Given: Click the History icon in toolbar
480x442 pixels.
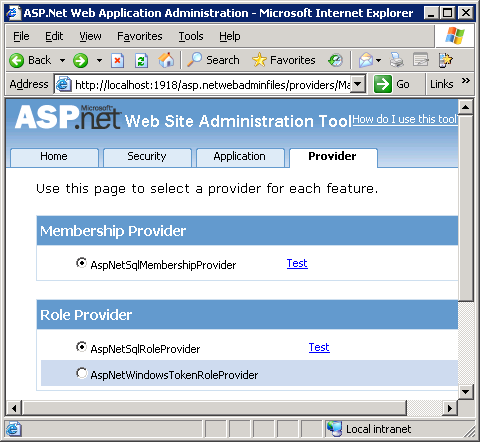Looking at the screenshot, I should tap(335, 60).
